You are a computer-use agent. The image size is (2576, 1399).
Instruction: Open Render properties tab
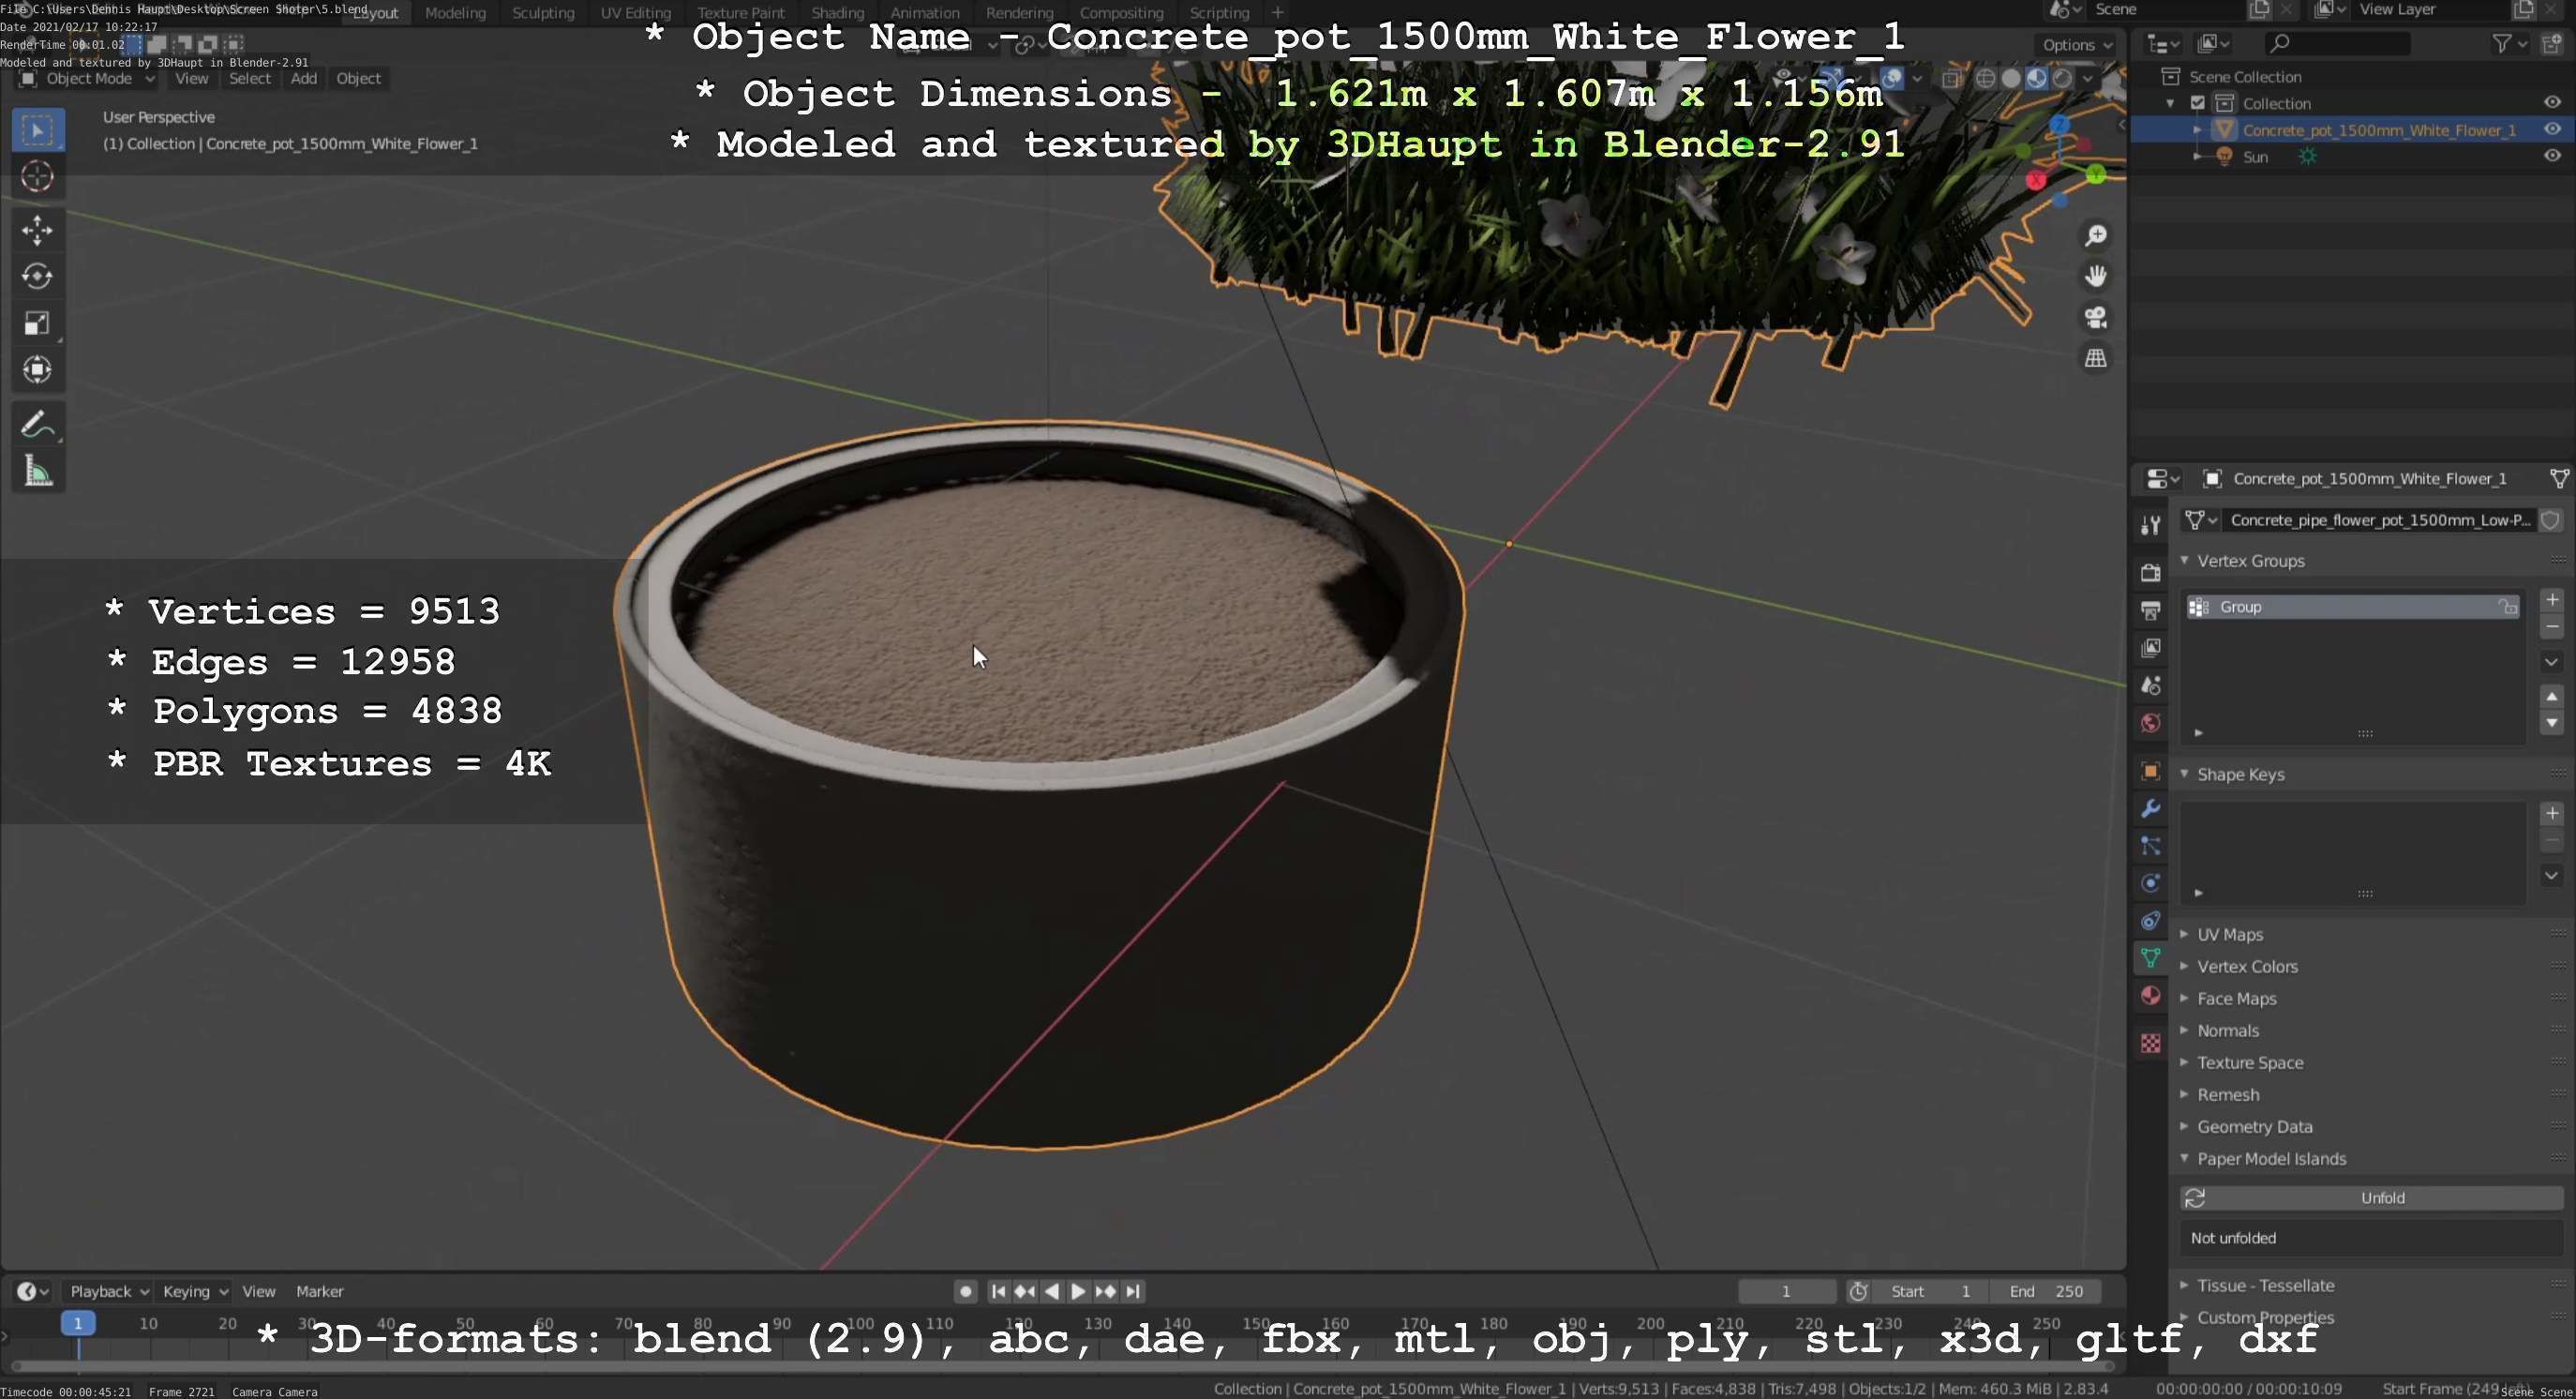click(2150, 572)
